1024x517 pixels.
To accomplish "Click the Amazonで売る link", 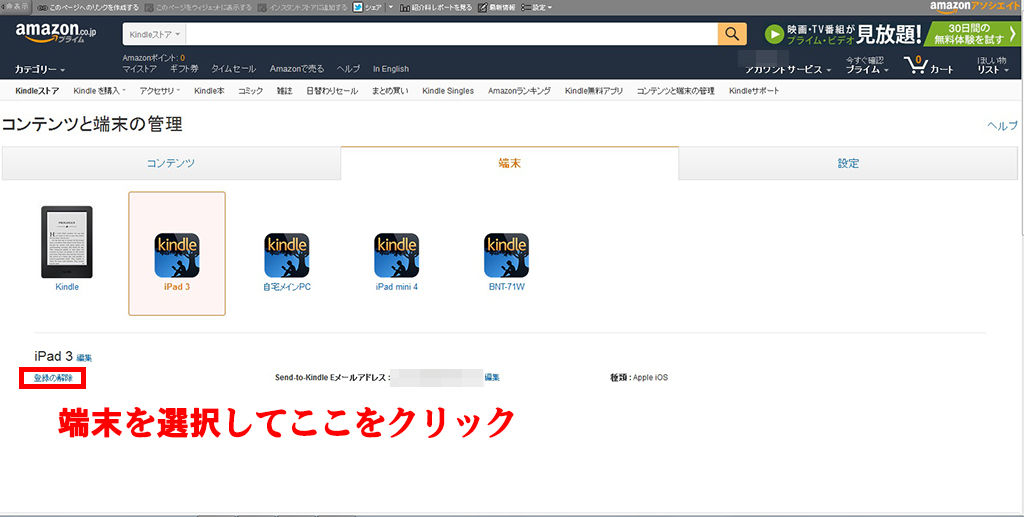I will pyautogui.click(x=296, y=69).
